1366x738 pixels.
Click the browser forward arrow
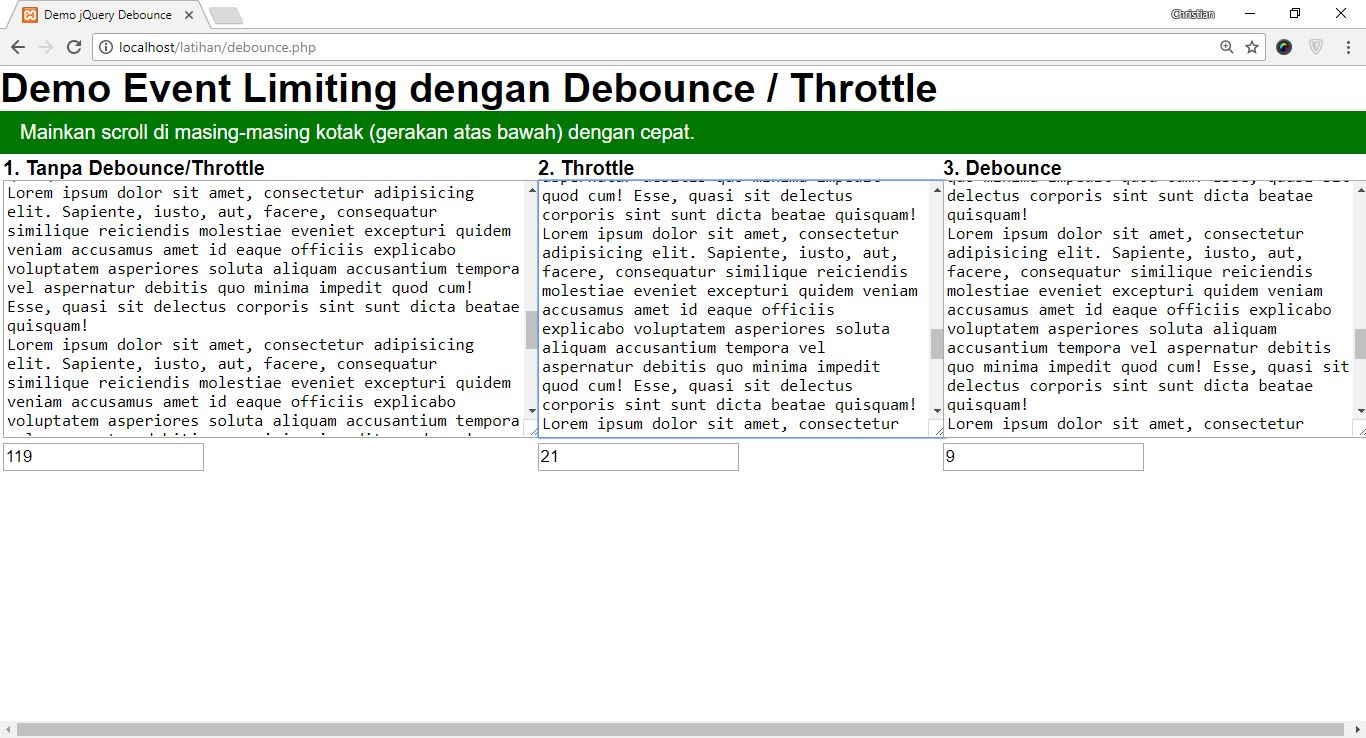tap(46, 47)
